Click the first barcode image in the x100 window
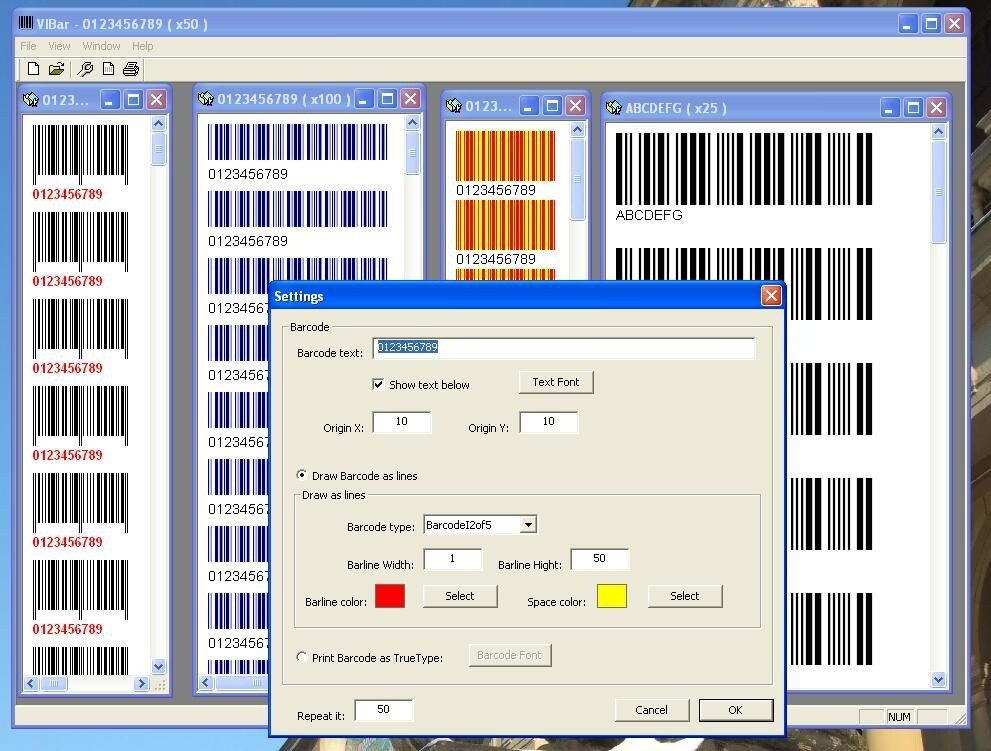Image resolution: width=991 pixels, height=751 pixels. [x=298, y=142]
